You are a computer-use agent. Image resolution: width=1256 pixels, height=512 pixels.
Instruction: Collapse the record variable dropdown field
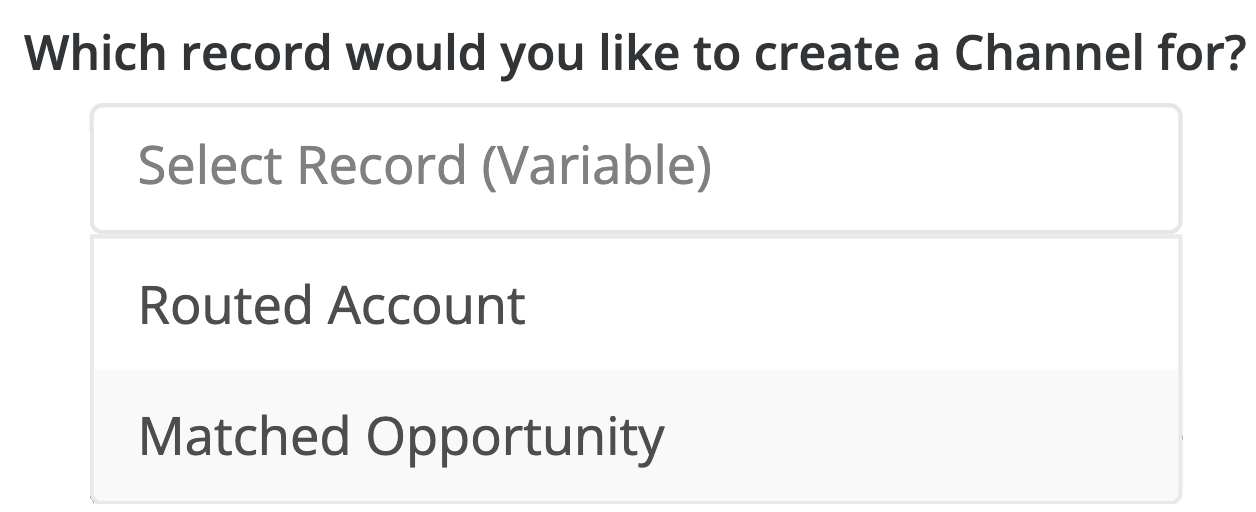pos(636,168)
